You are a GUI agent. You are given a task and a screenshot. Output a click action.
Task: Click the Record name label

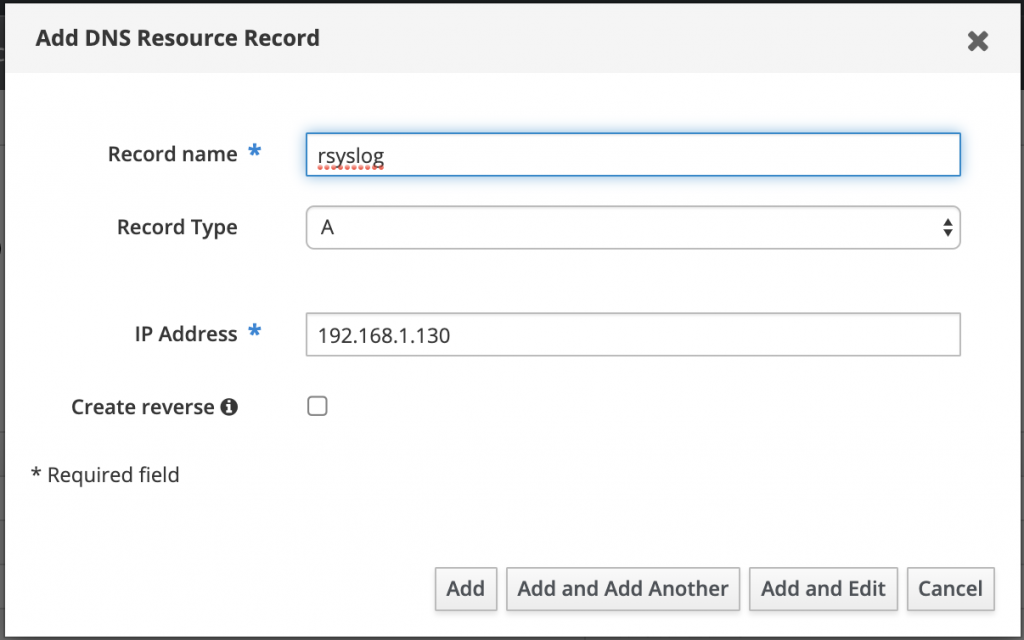(x=172, y=154)
